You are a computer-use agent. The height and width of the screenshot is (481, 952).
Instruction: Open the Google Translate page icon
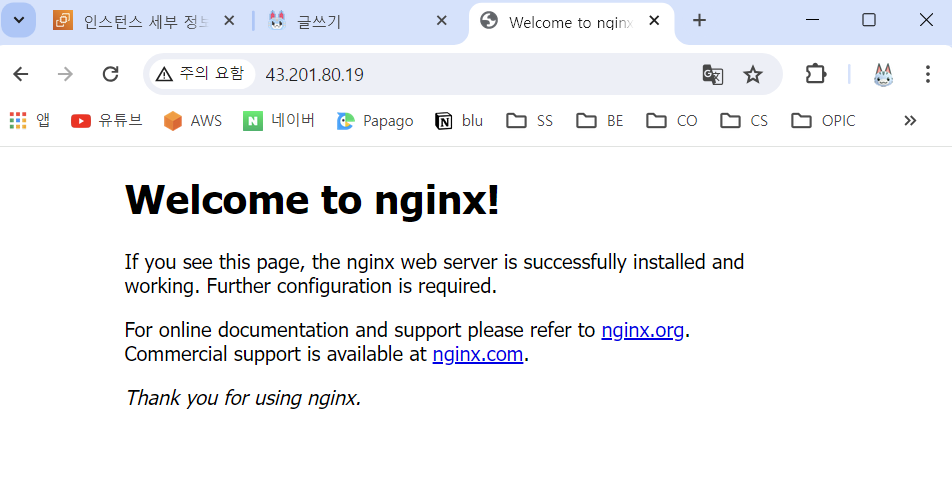(x=712, y=75)
